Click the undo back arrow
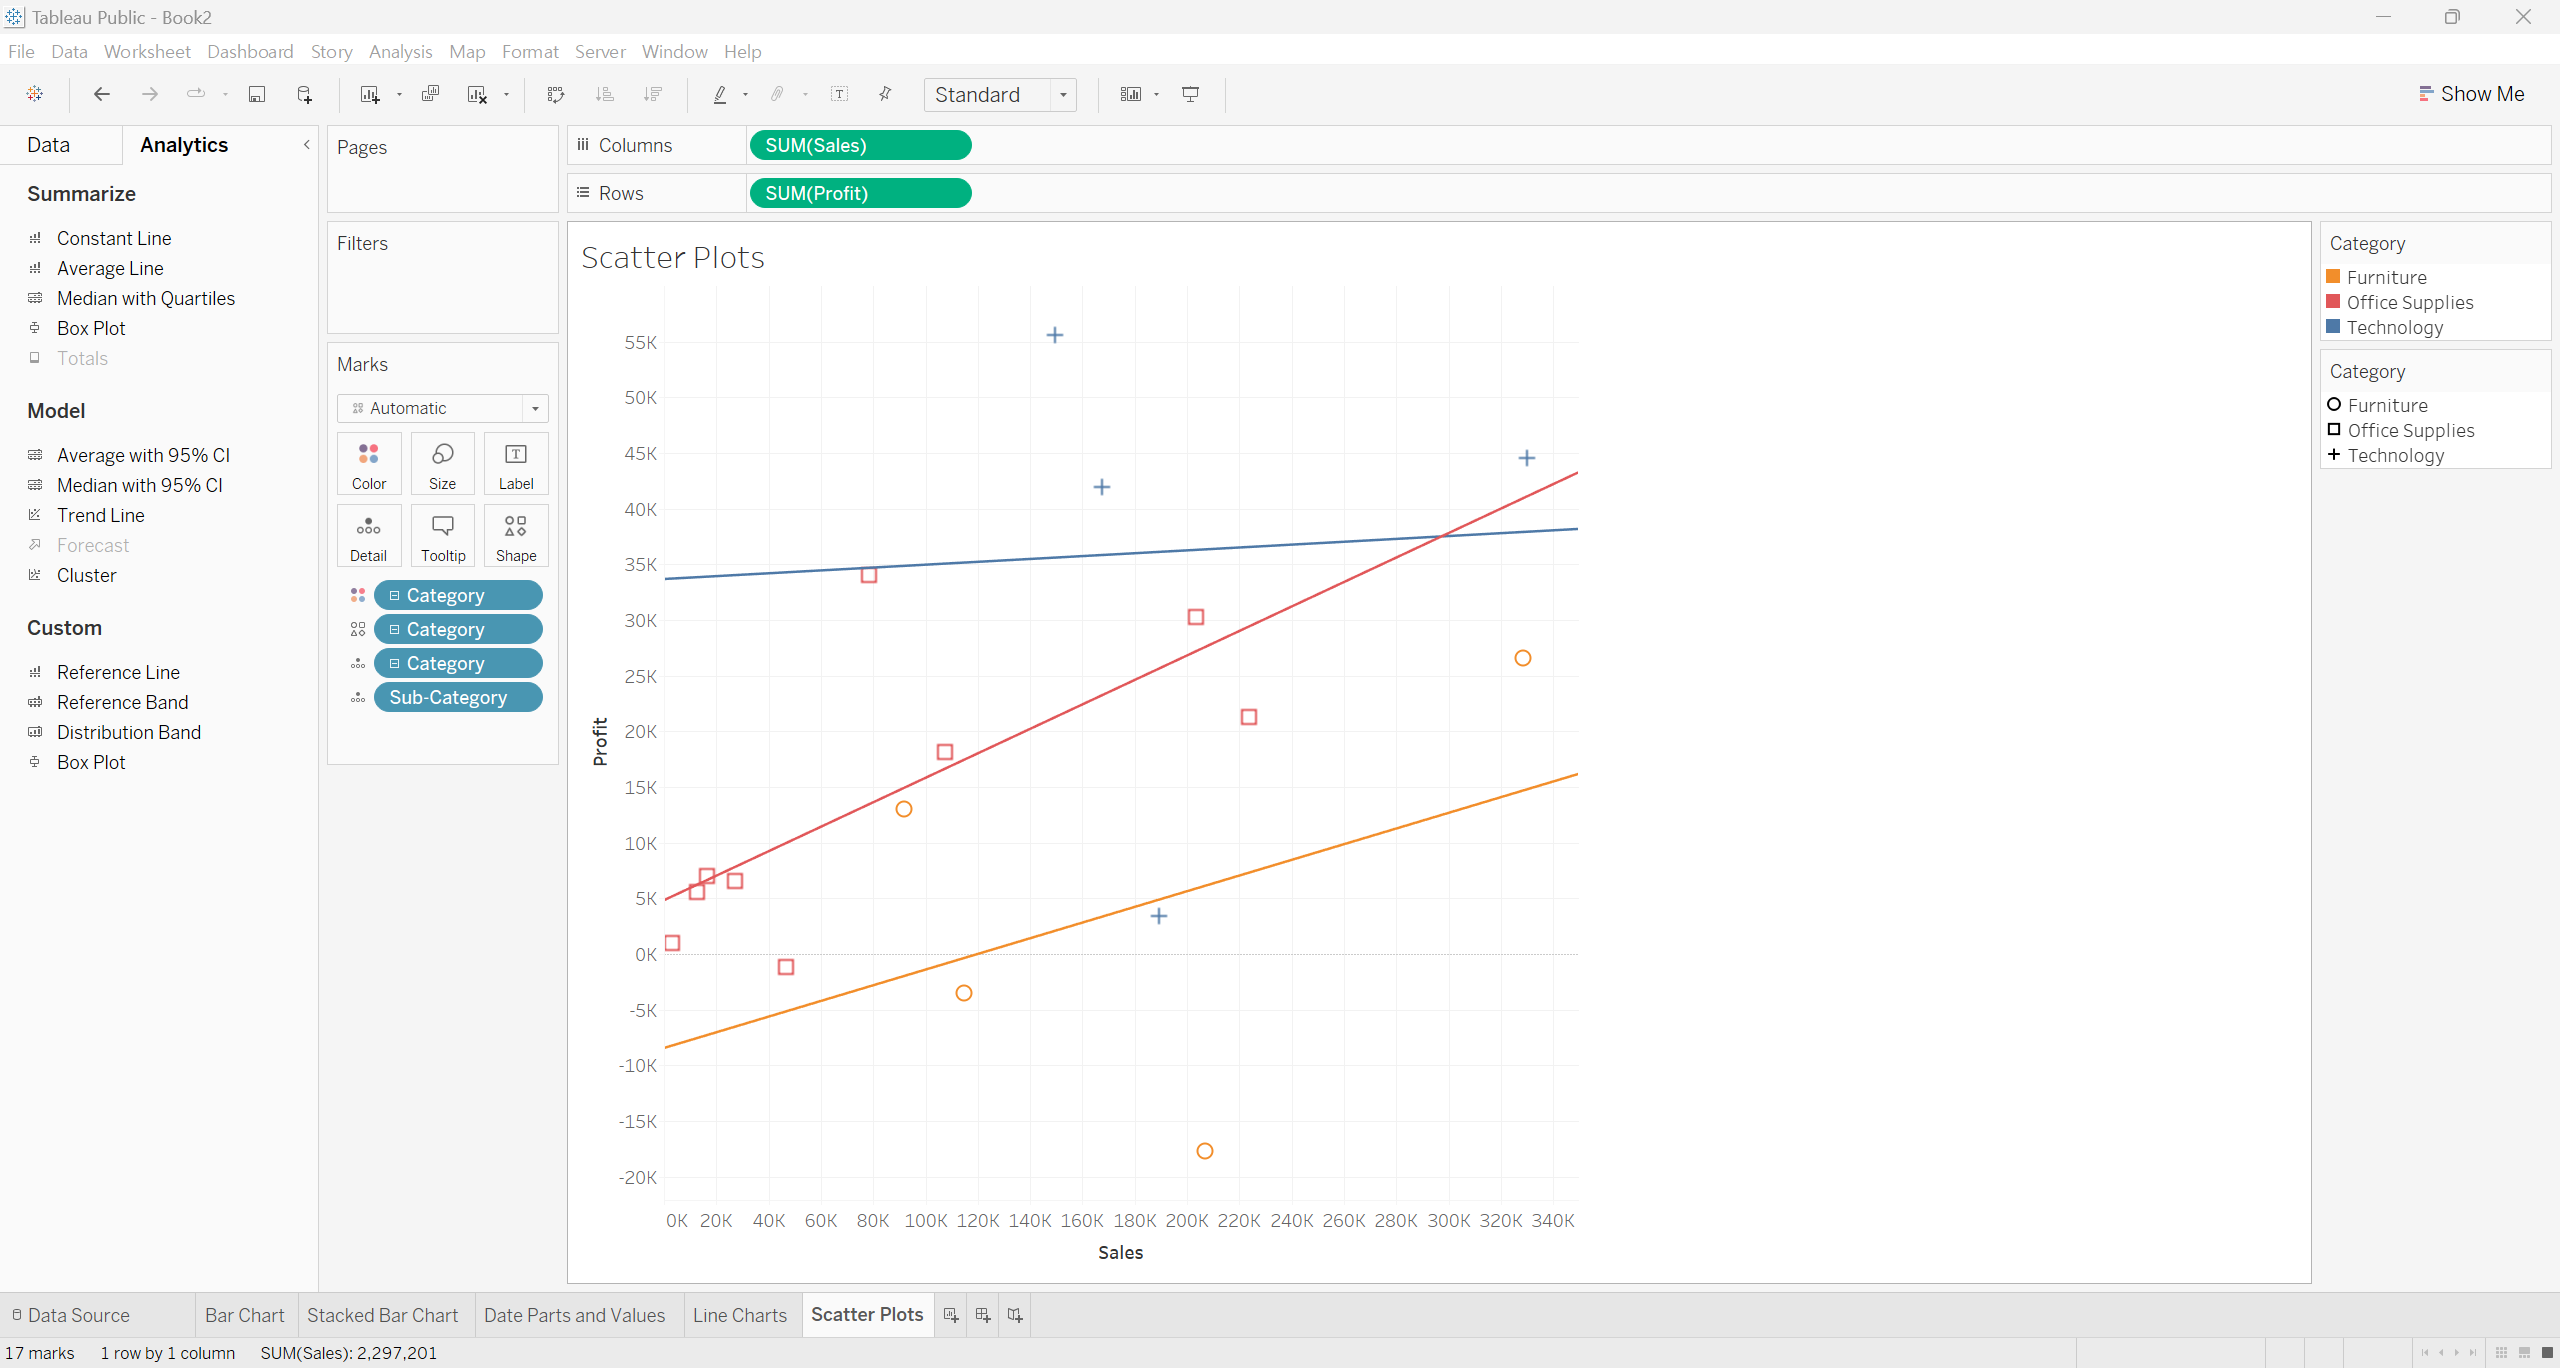 click(x=101, y=94)
